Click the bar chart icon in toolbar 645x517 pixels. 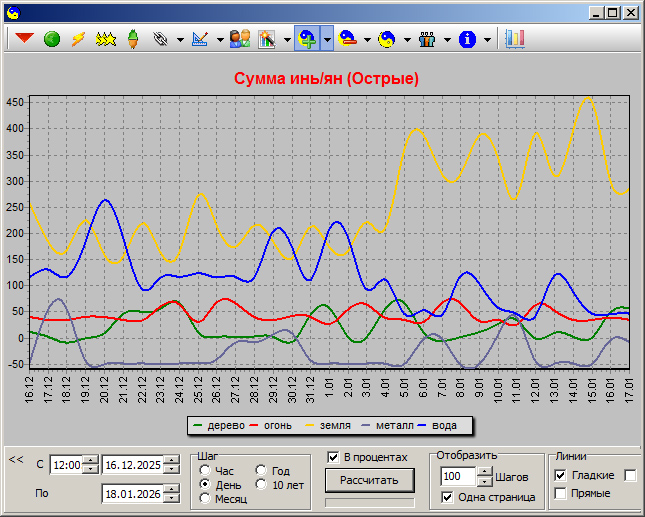515,39
